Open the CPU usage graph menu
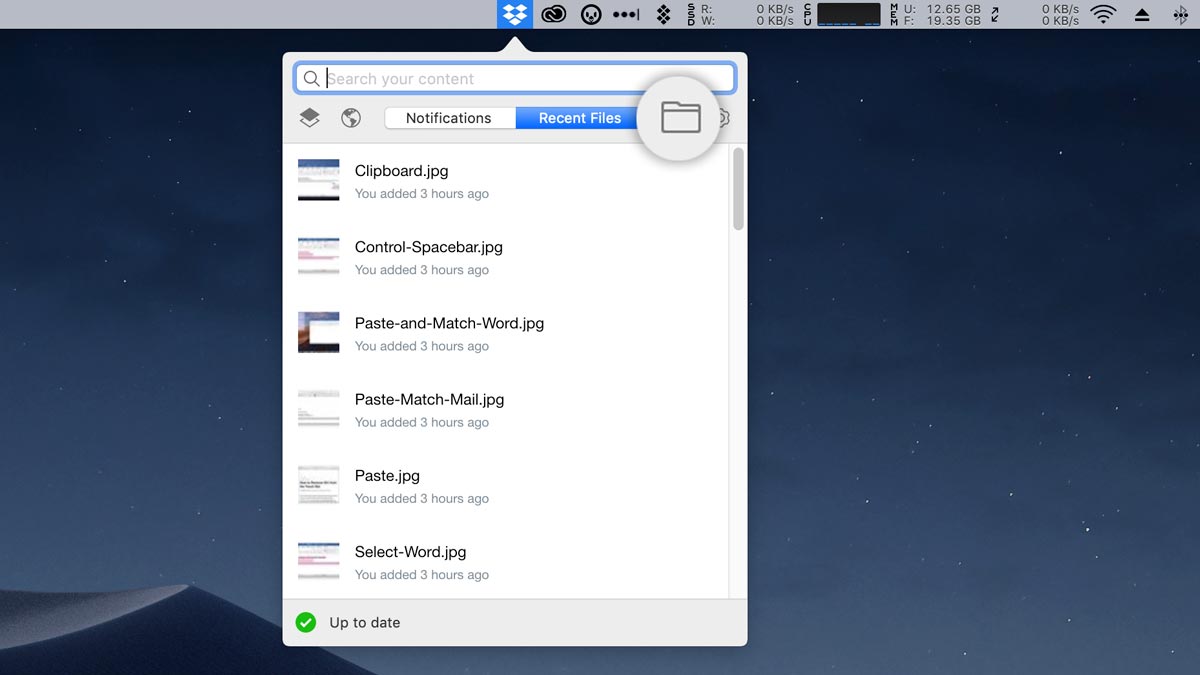Image resolution: width=1200 pixels, height=675 pixels. (x=842, y=14)
